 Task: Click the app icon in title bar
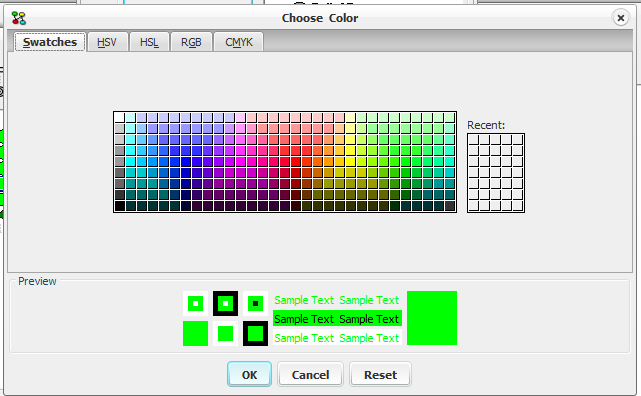[x=19, y=18]
